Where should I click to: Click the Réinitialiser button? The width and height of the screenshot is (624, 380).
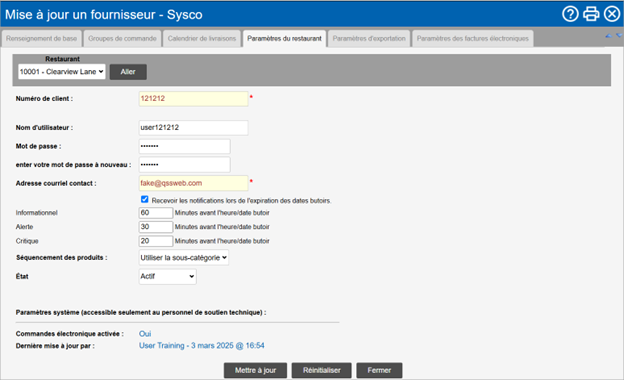click(322, 370)
